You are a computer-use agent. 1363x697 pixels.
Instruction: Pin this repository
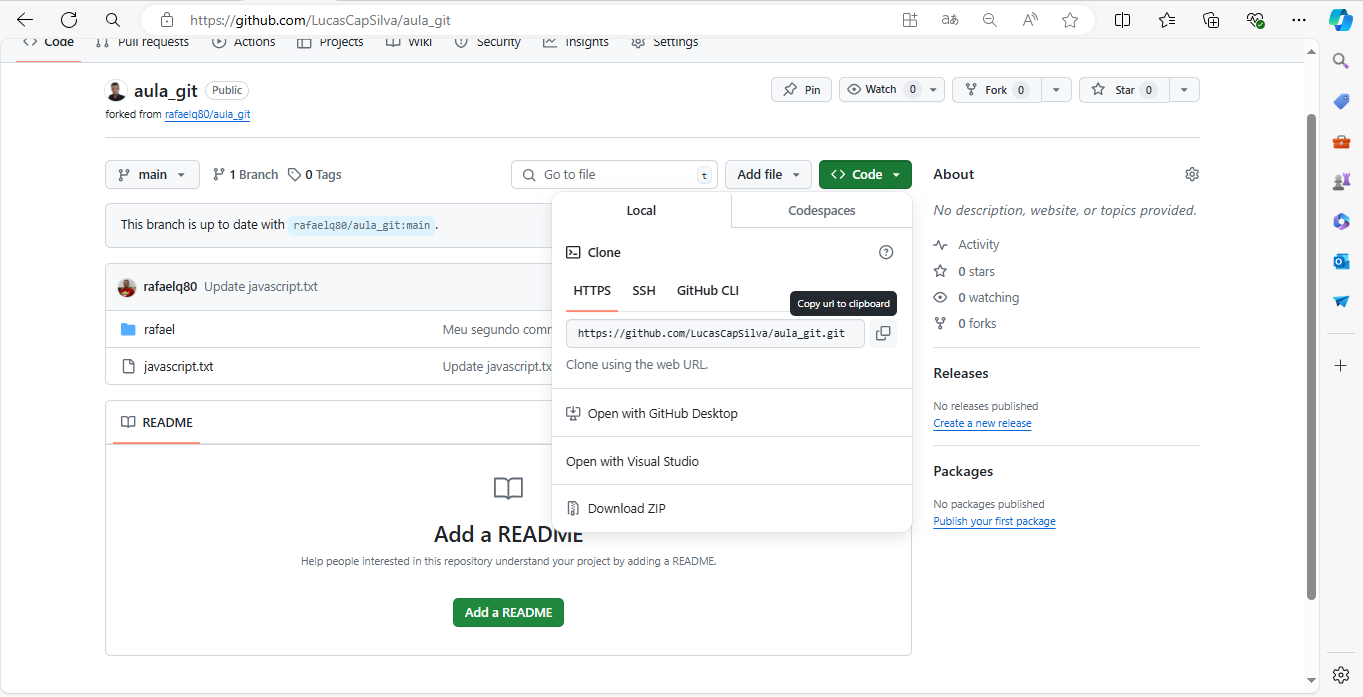pyautogui.click(x=802, y=90)
